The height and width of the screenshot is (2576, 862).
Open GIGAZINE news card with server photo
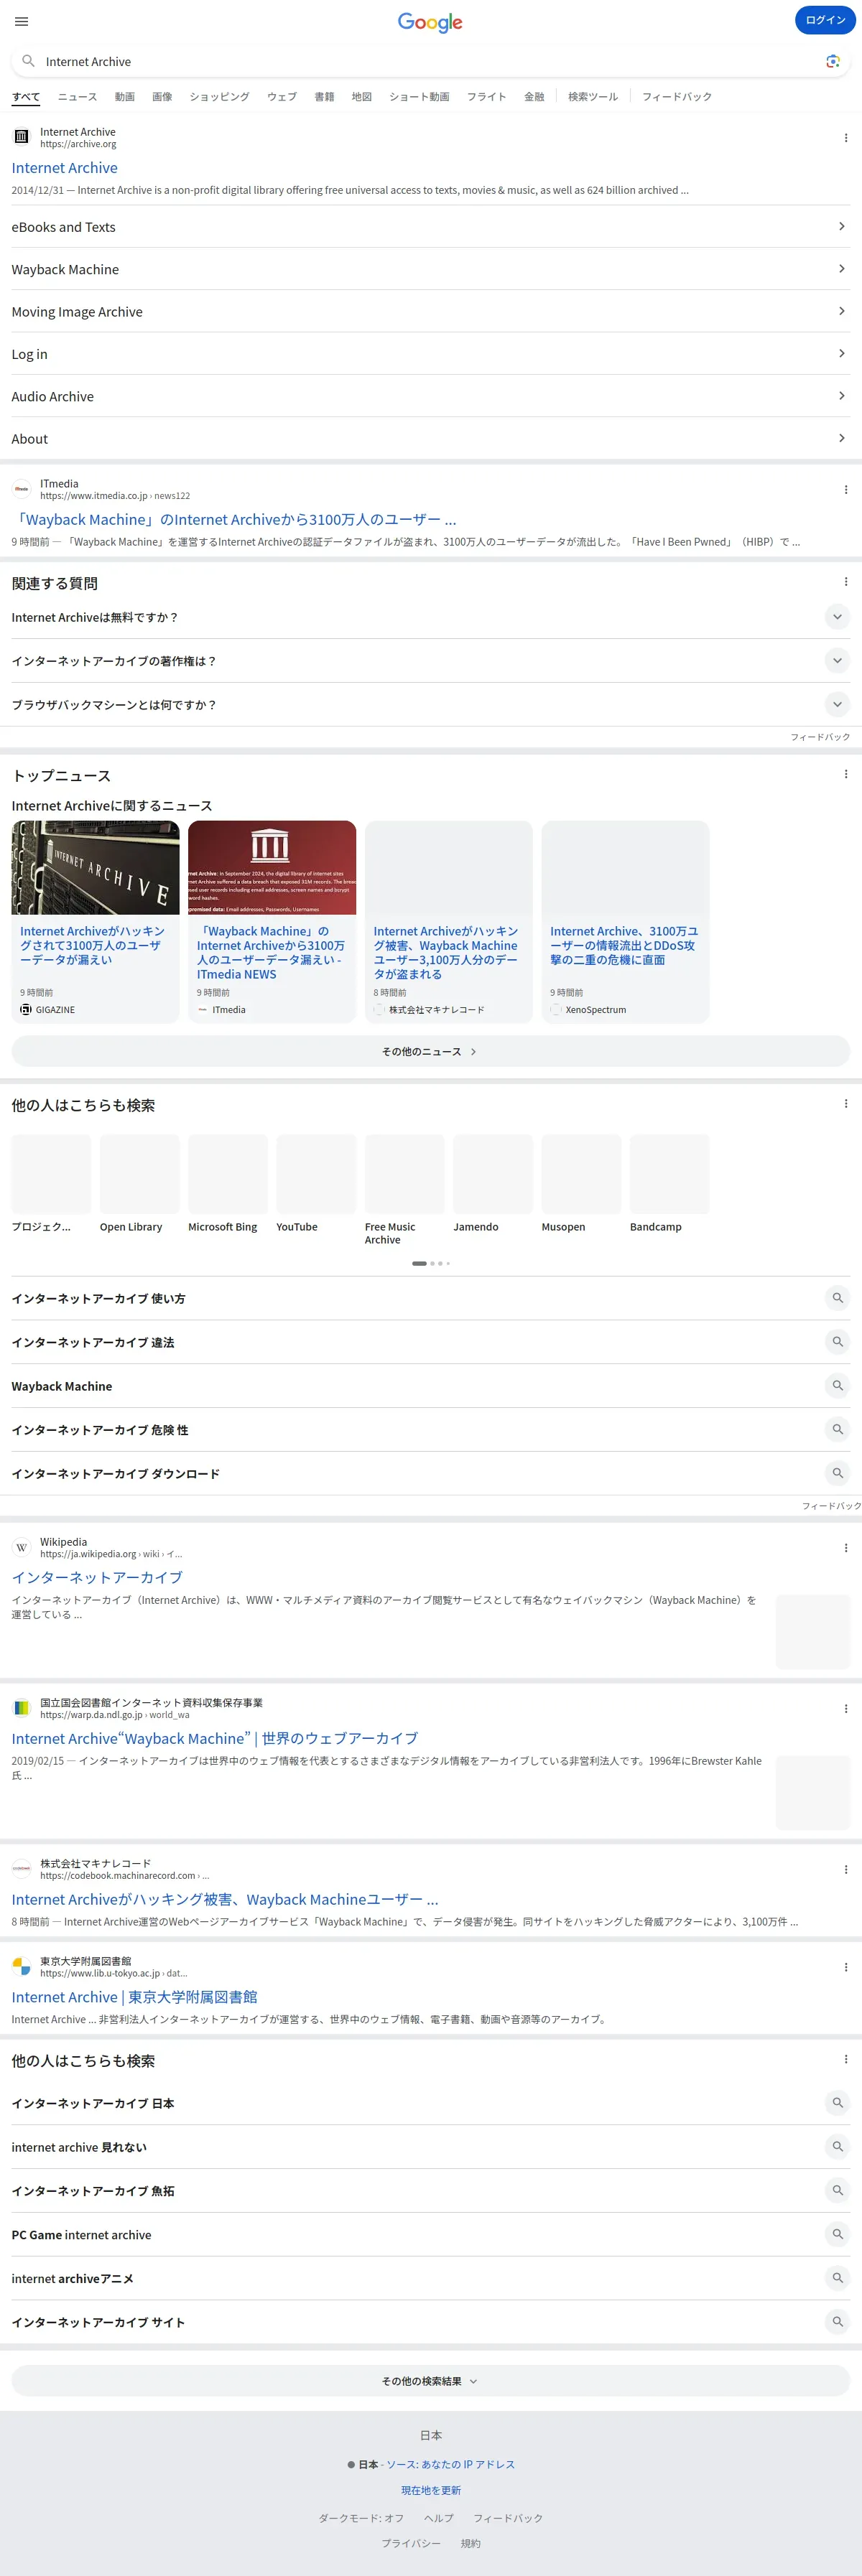point(95,921)
